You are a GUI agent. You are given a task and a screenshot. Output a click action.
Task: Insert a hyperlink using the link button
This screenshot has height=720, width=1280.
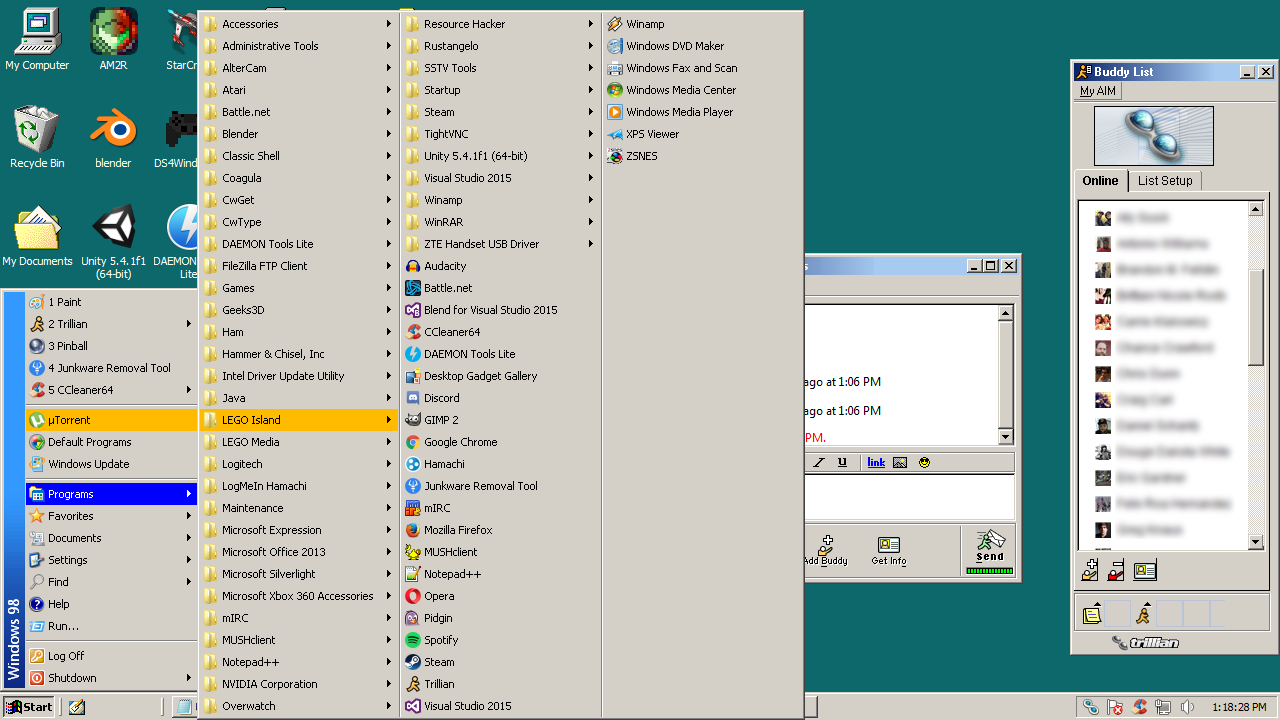[x=876, y=462]
